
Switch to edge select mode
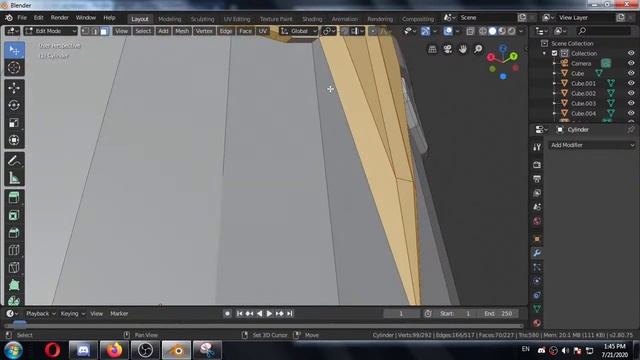click(95, 31)
